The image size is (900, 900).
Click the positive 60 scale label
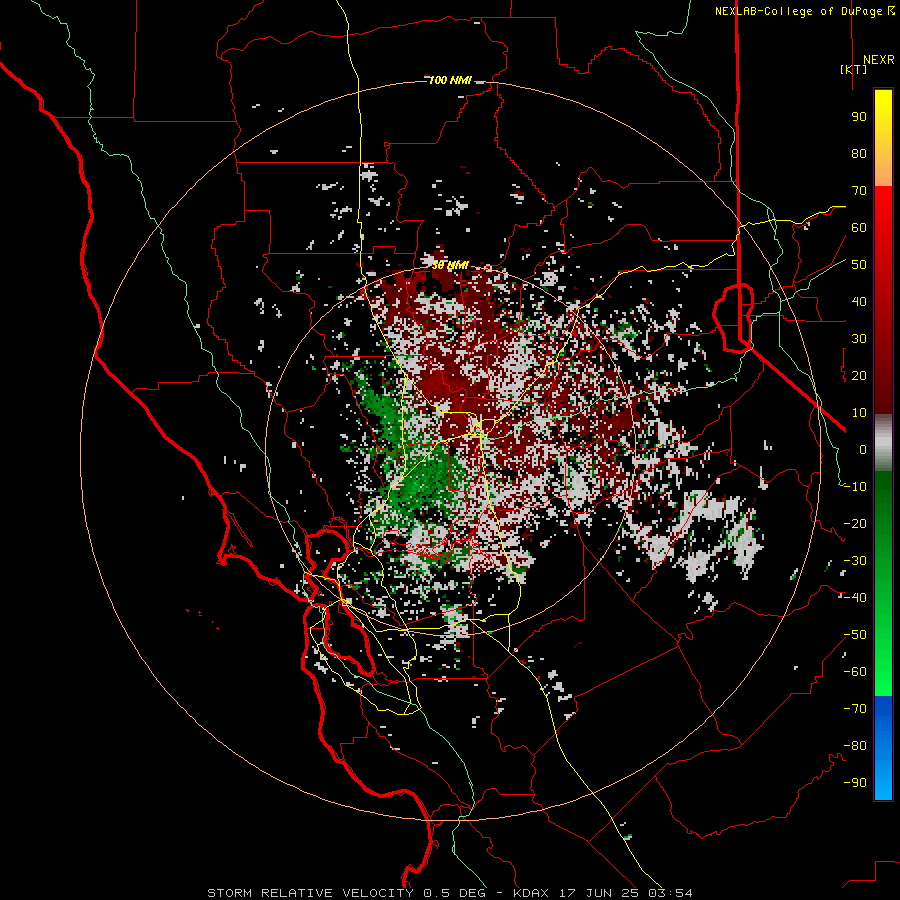pos(859,227)
